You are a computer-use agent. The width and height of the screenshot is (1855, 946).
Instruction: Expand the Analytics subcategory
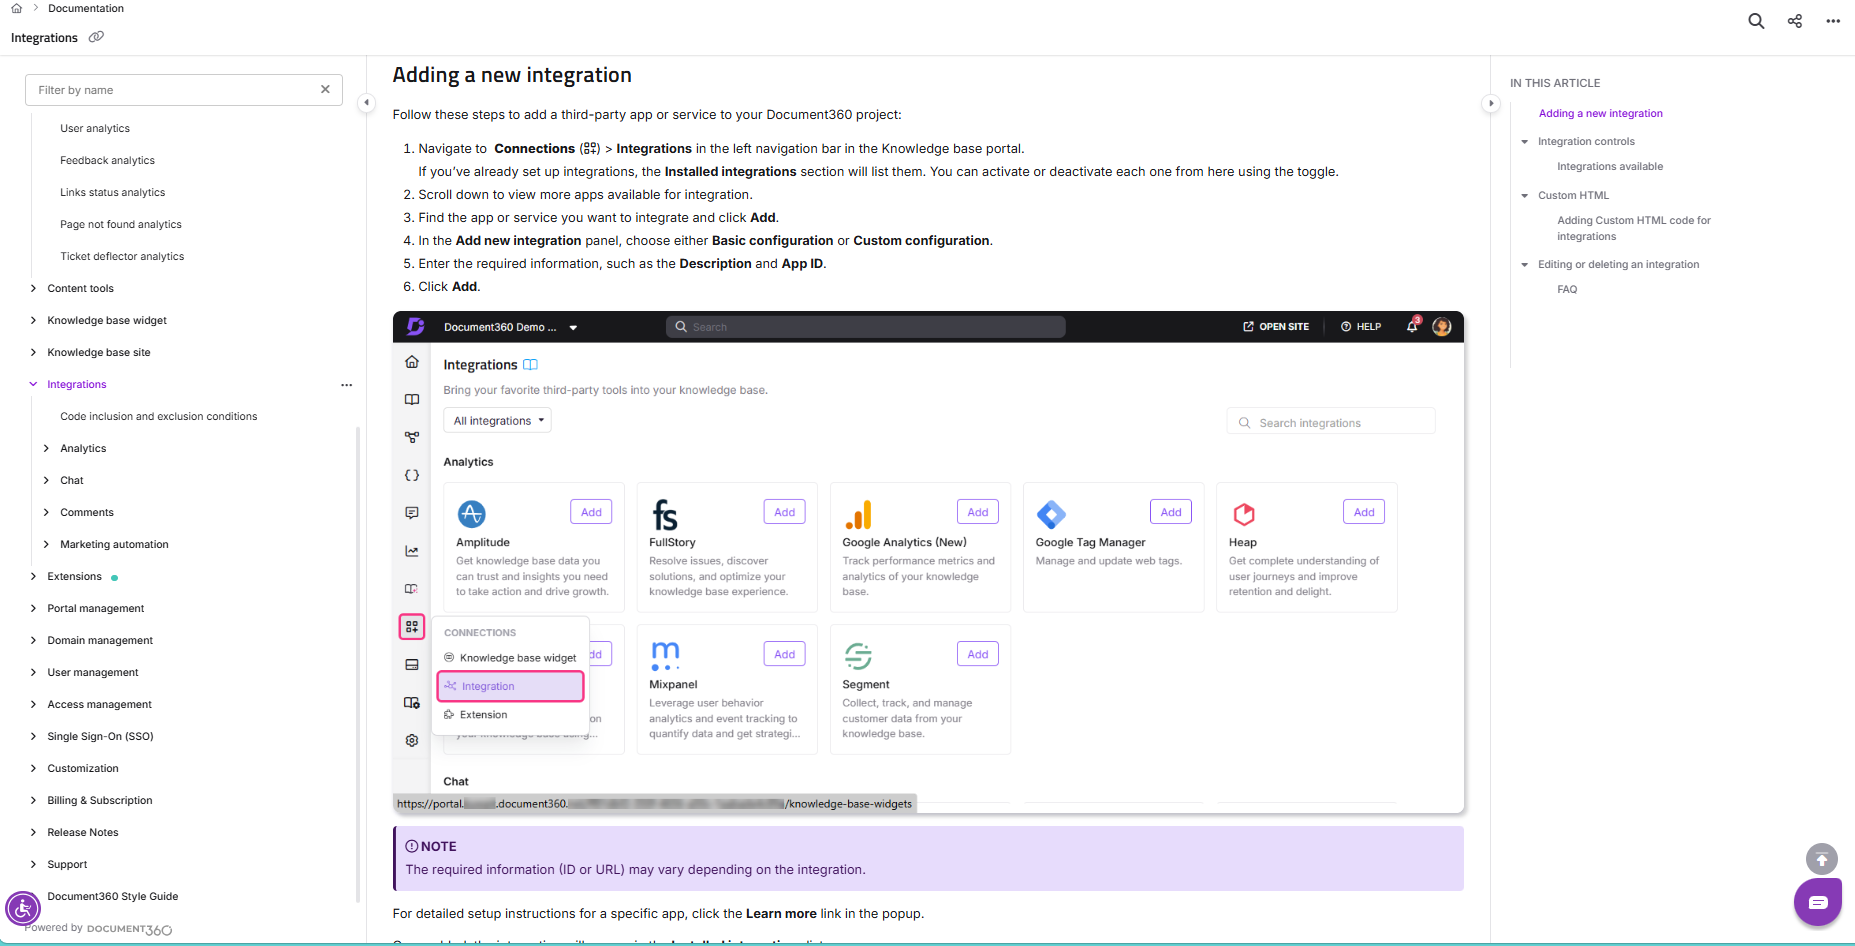pos(46,448)
